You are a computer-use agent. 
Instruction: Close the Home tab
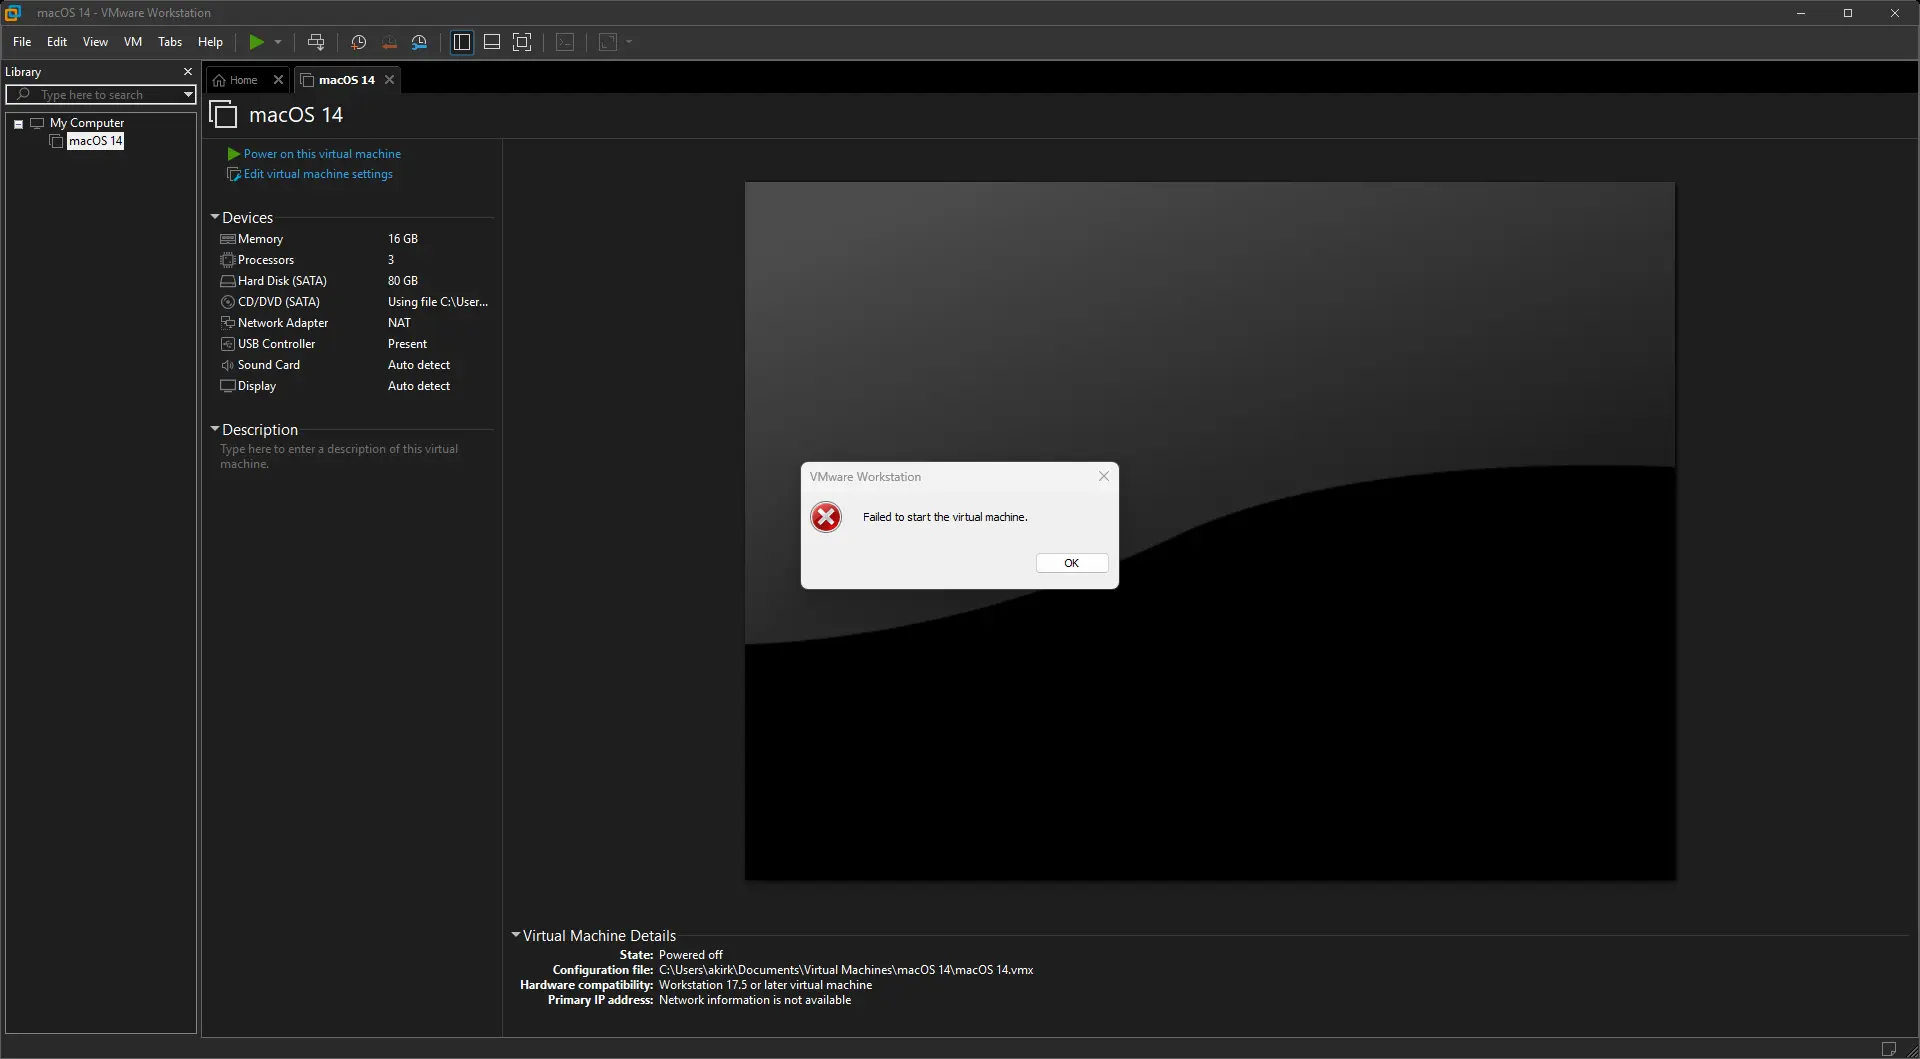click(278, 80)
